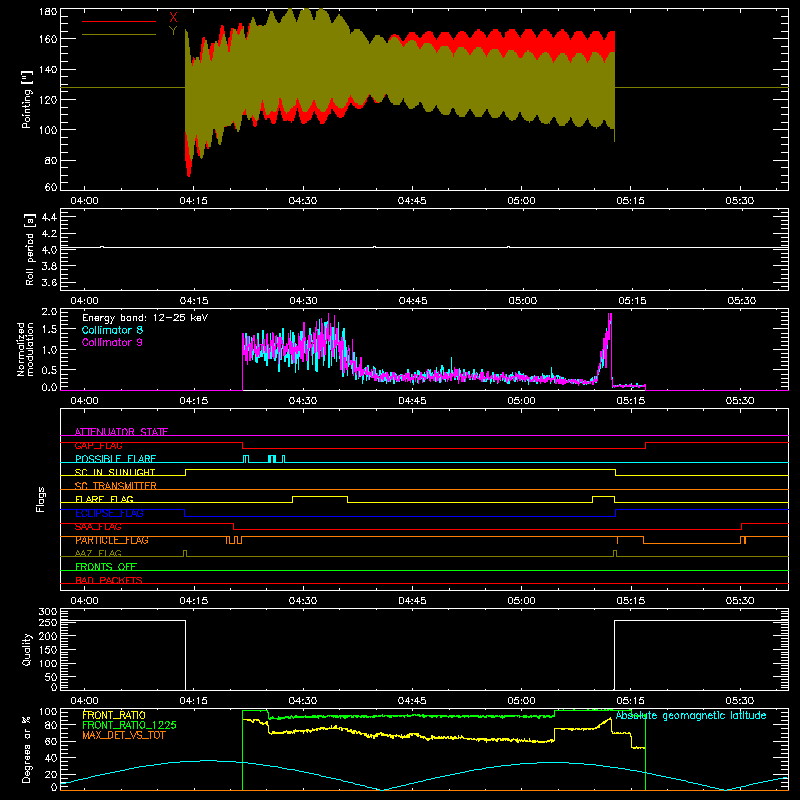Viewport: 800px width, 800px height.
Task: Click the green FRONT_RATIO_1225 legend entry
Action: [x=129, y=725]
